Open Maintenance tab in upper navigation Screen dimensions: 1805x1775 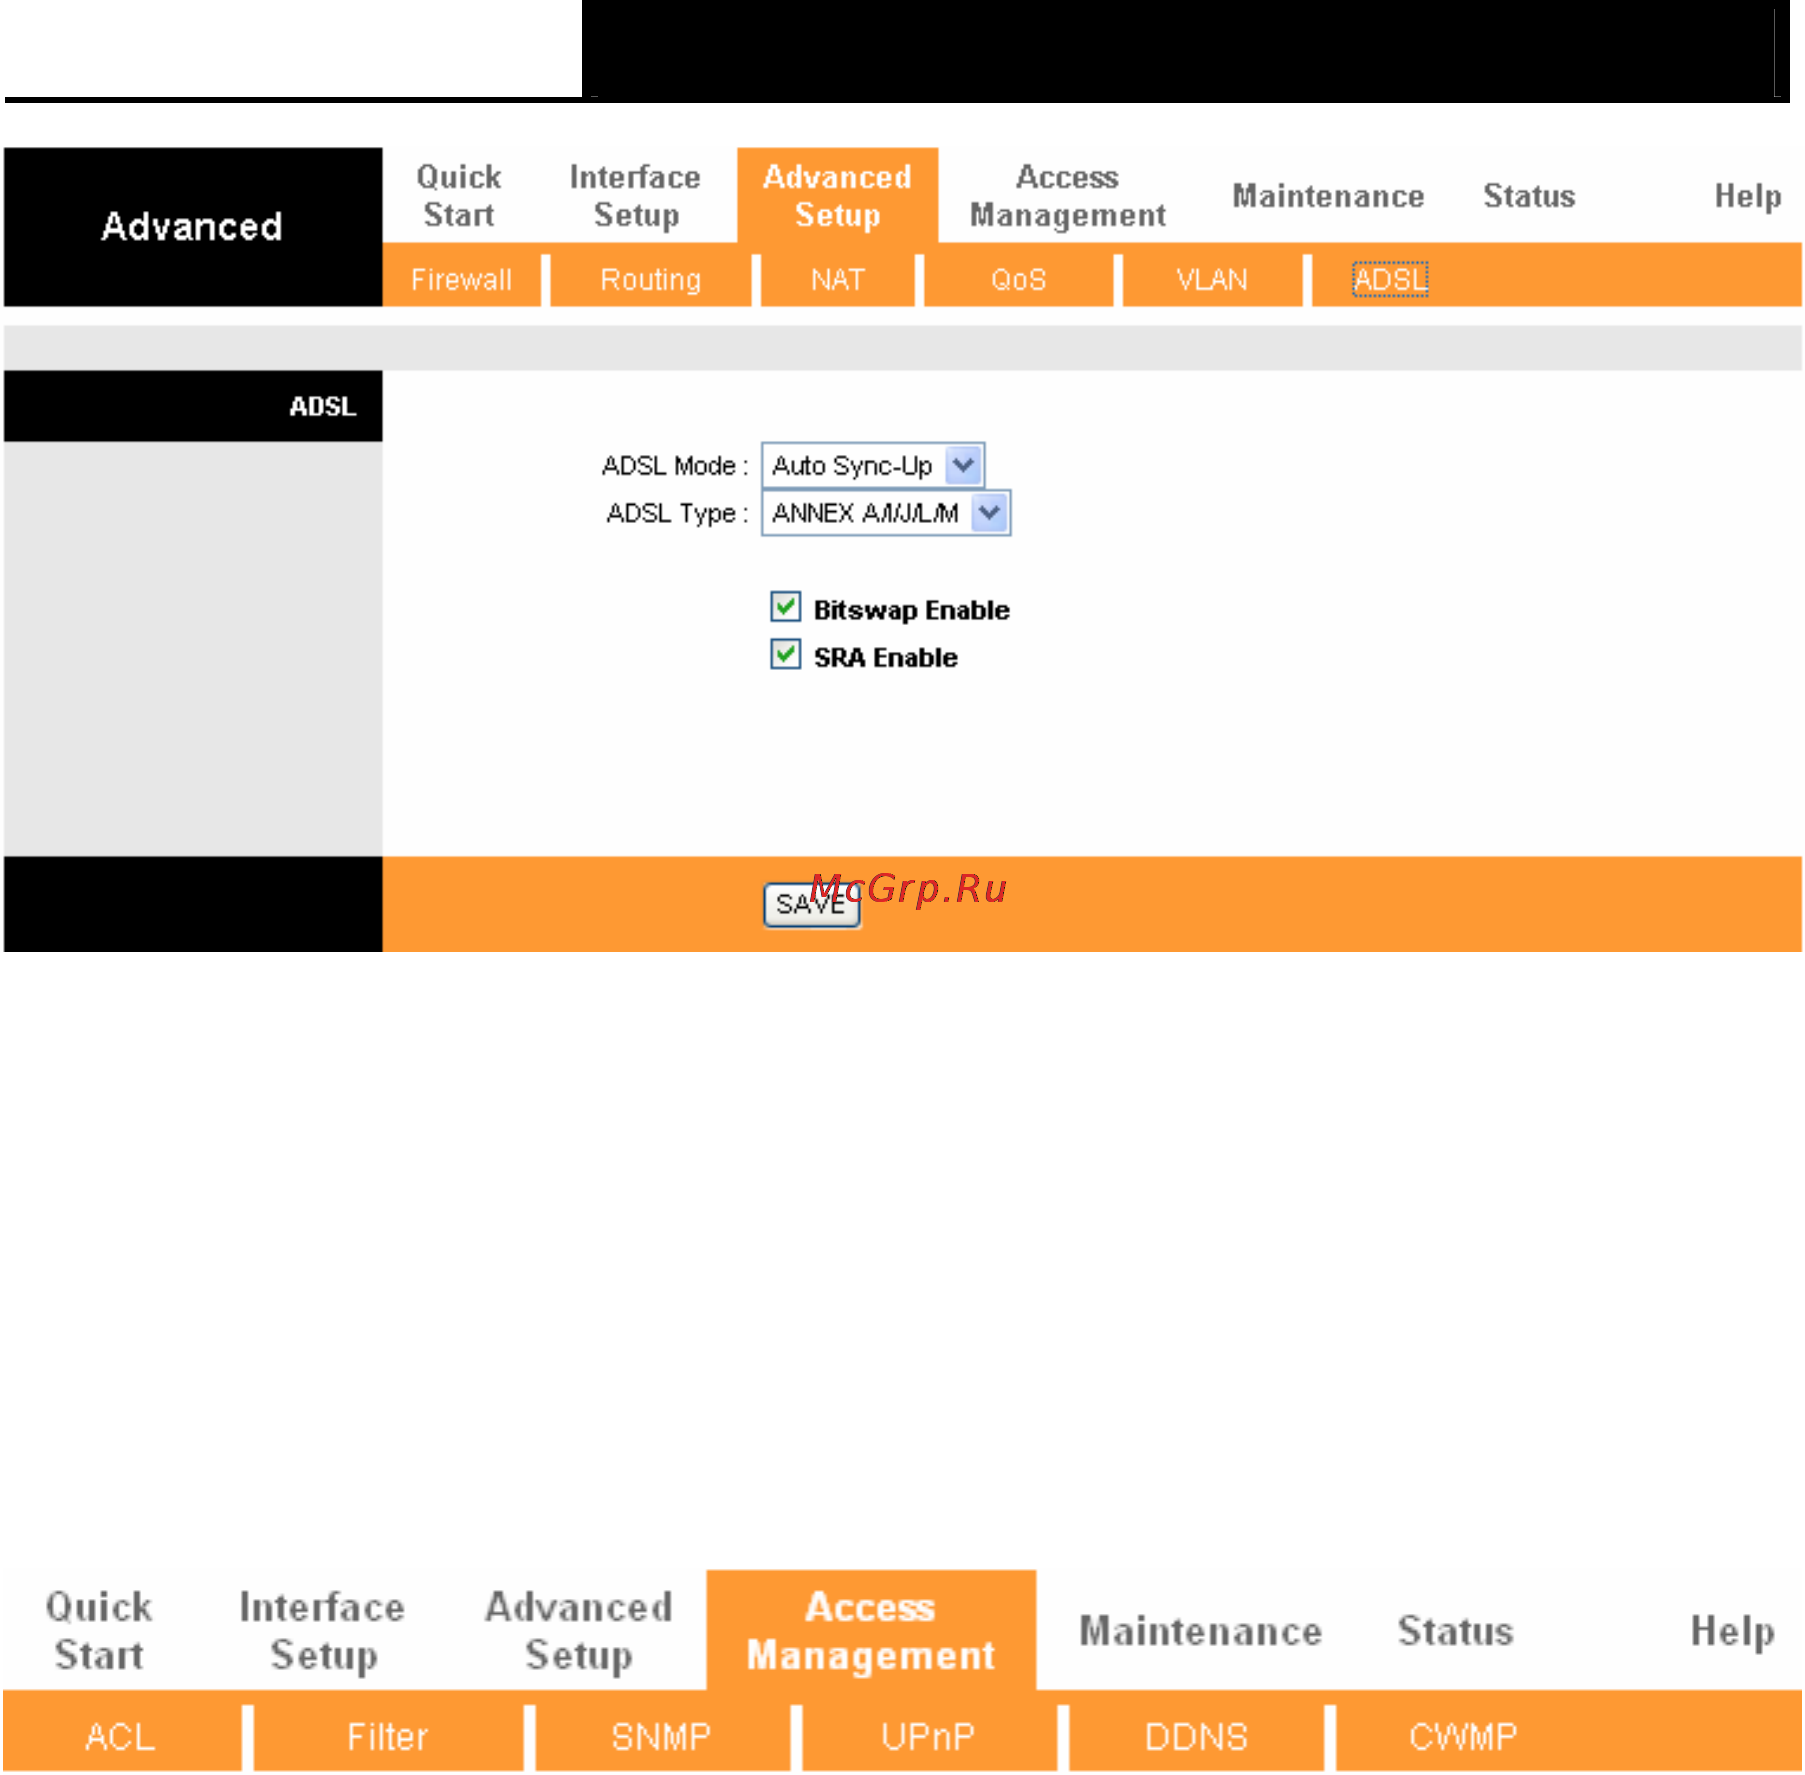point(1328,196)
